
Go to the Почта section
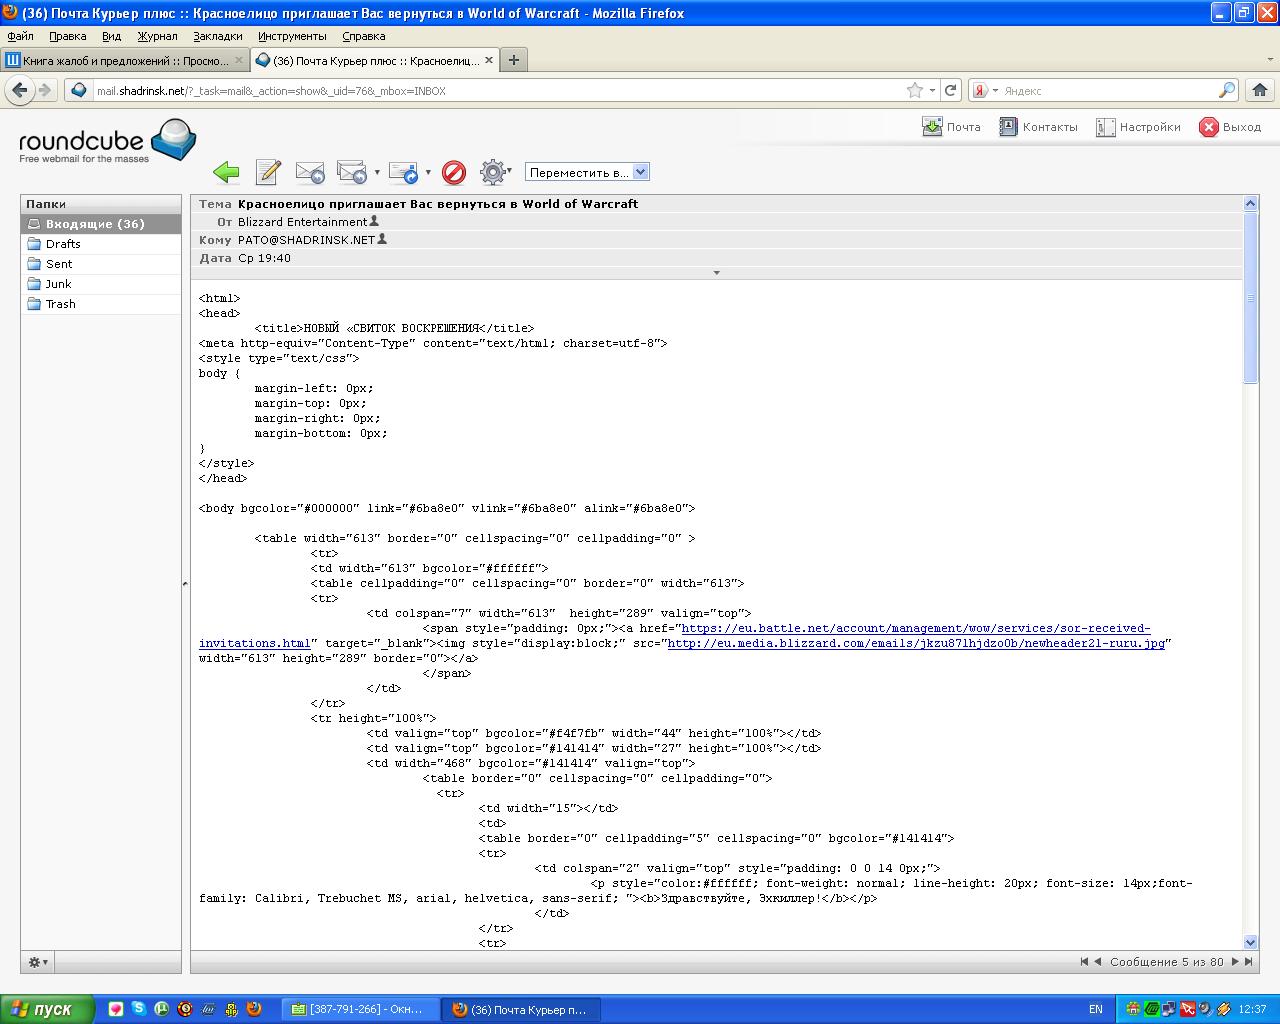(951, 127)
